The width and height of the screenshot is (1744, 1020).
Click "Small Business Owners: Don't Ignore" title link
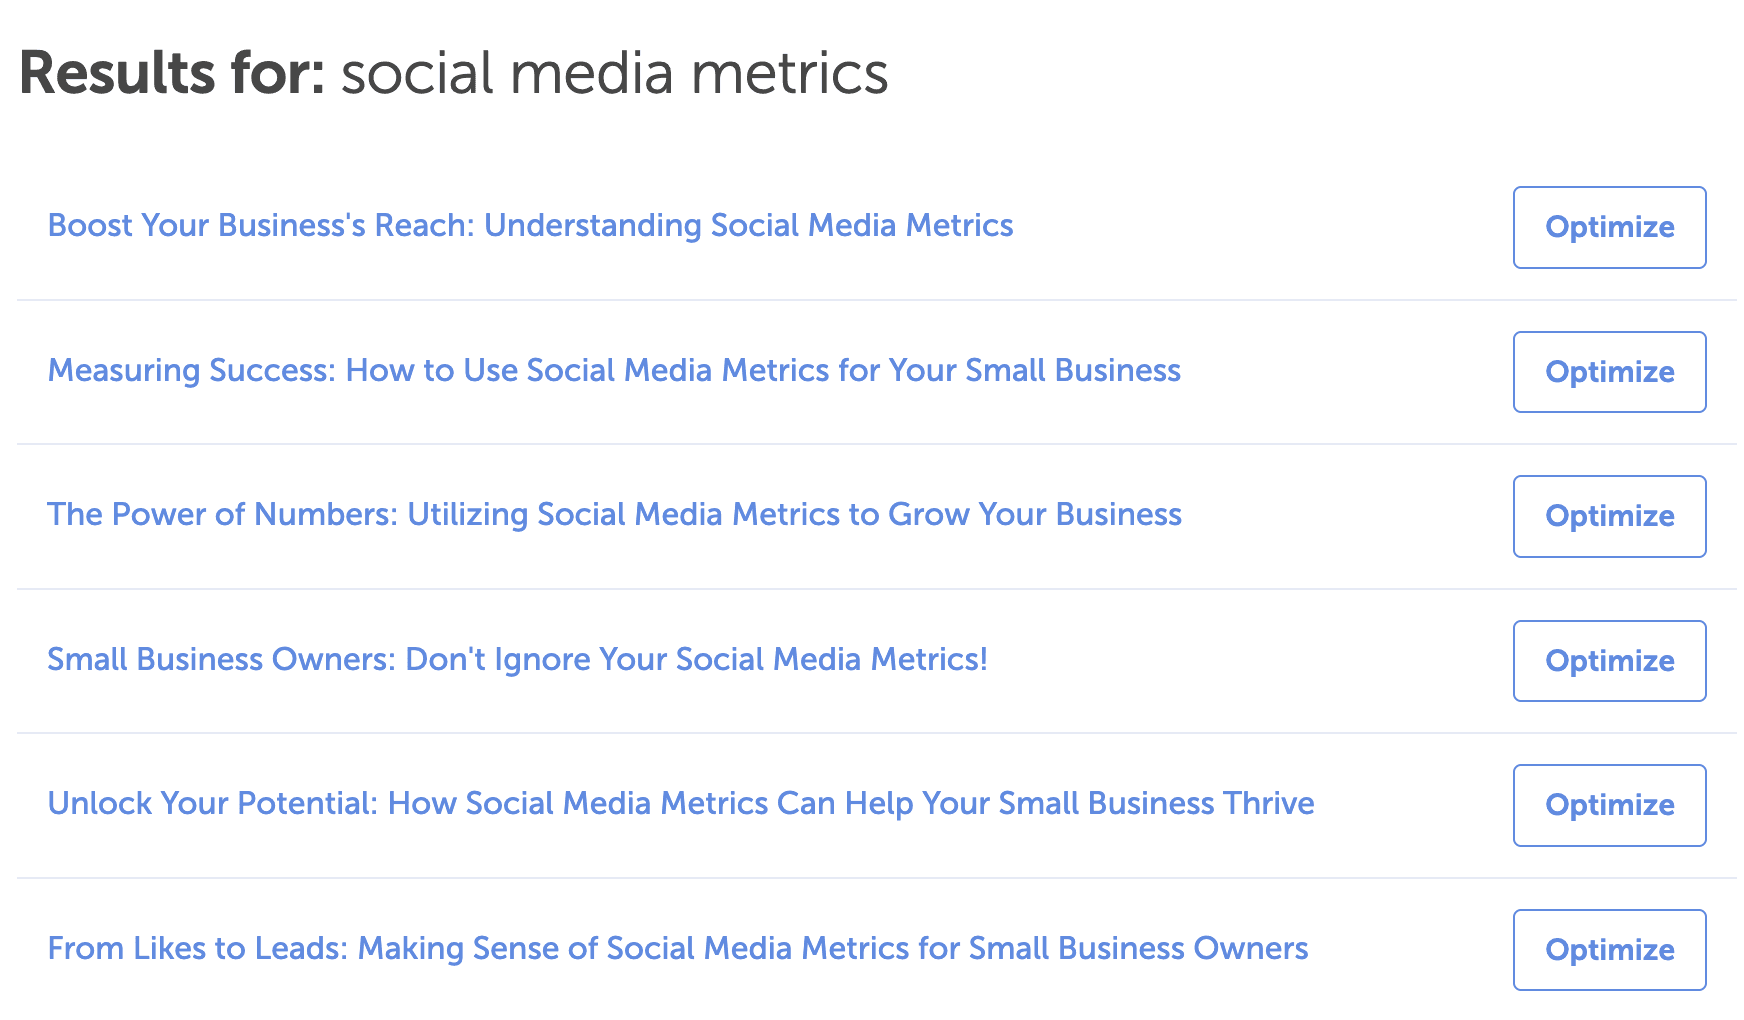517,660
